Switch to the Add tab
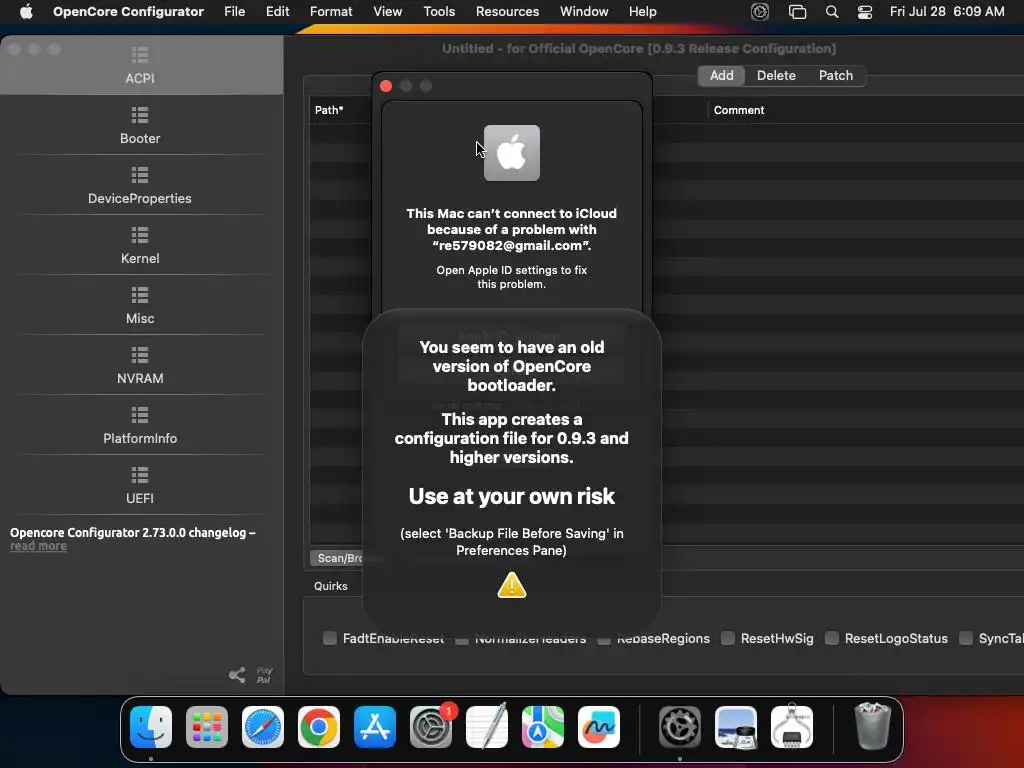The height and width of the screenshot is (768, 1024). [x=722, y=75]
